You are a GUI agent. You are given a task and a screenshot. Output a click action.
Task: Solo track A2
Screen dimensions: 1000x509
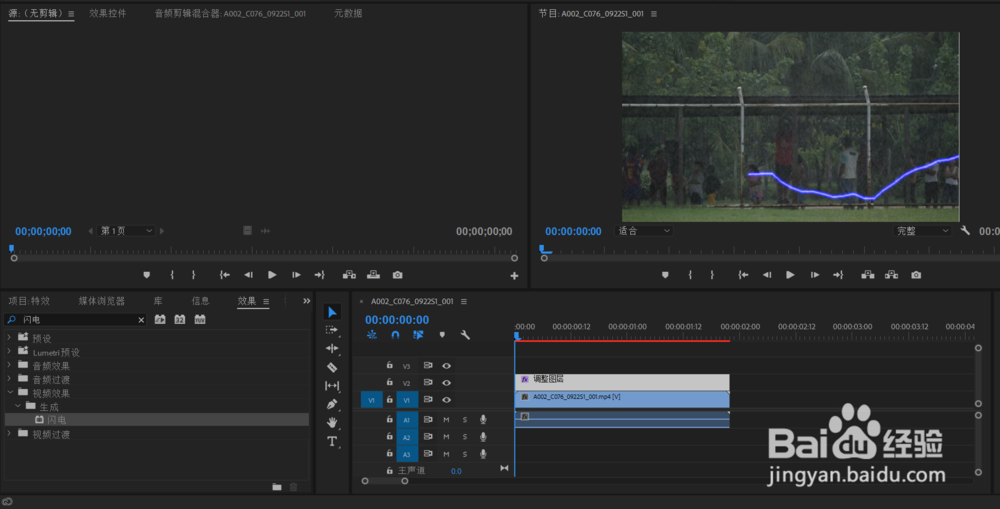(465, 437)
